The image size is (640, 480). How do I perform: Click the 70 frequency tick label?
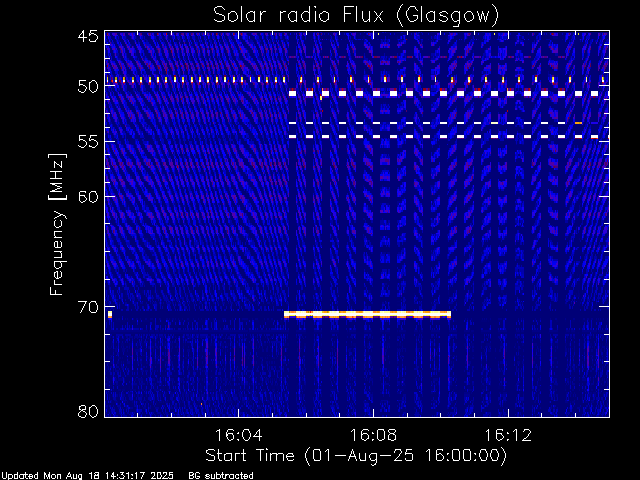(88, 307)
